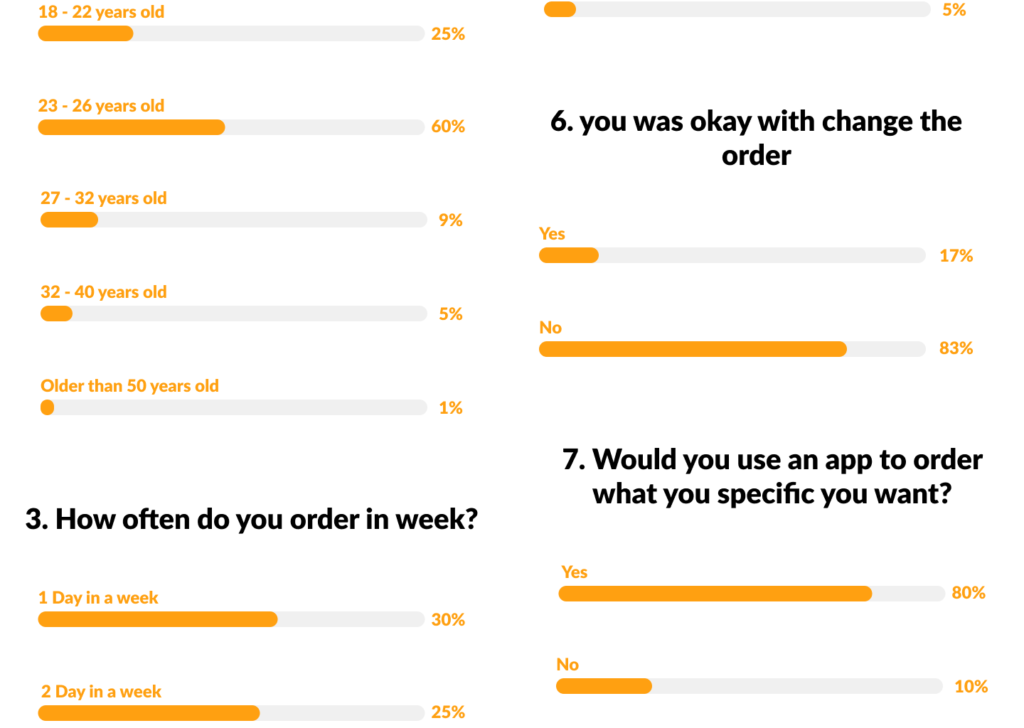Screen dimensions: 1024x728
Task: Click the question 7 app order heading
Action: (x=772, y=476)
